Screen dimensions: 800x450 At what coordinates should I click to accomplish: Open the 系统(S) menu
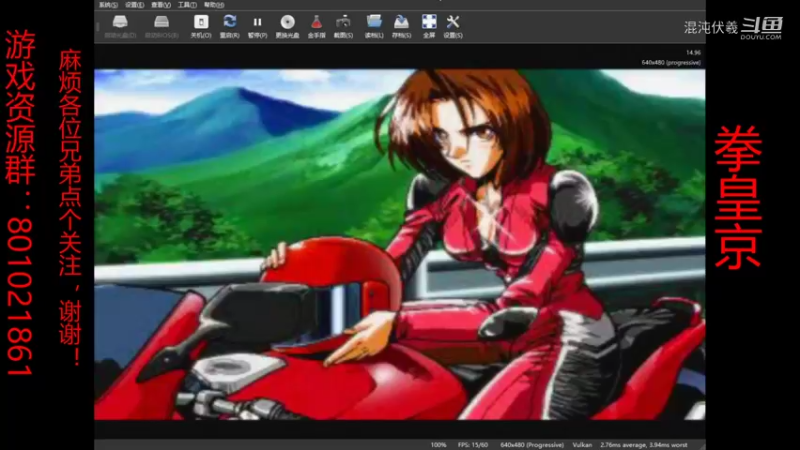pos(108,5)
